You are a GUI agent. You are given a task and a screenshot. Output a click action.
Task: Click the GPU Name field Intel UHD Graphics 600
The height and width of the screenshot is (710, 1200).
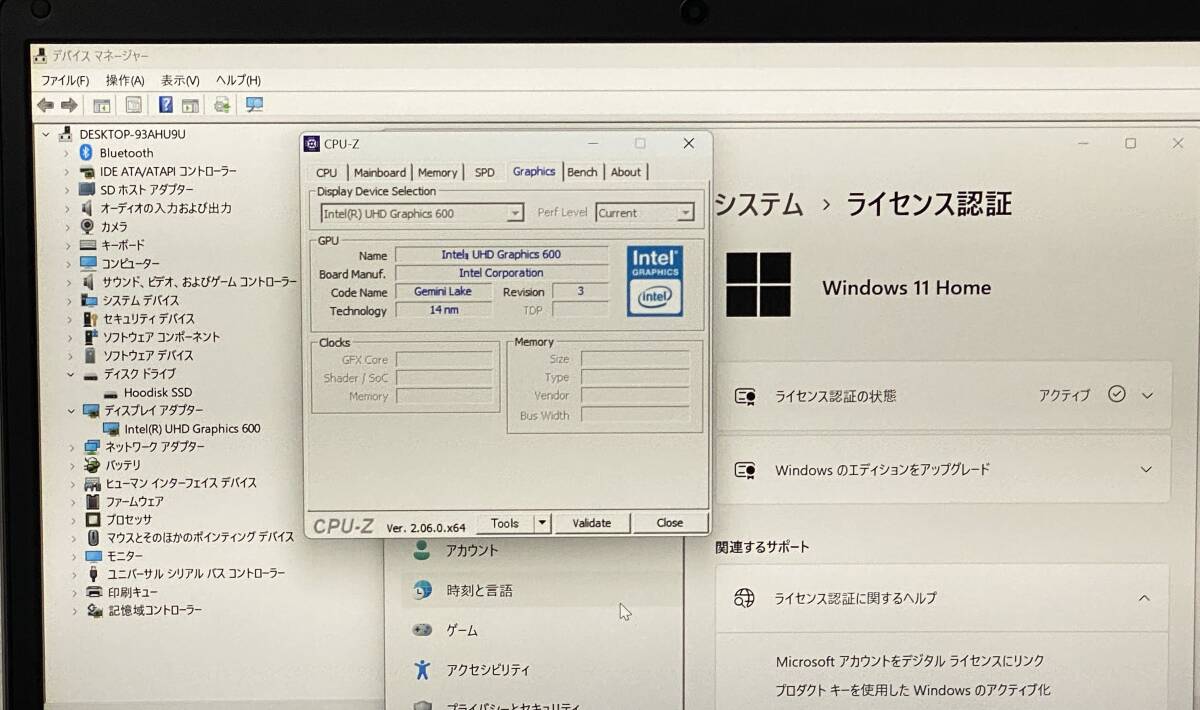click(x=501, y=255)
